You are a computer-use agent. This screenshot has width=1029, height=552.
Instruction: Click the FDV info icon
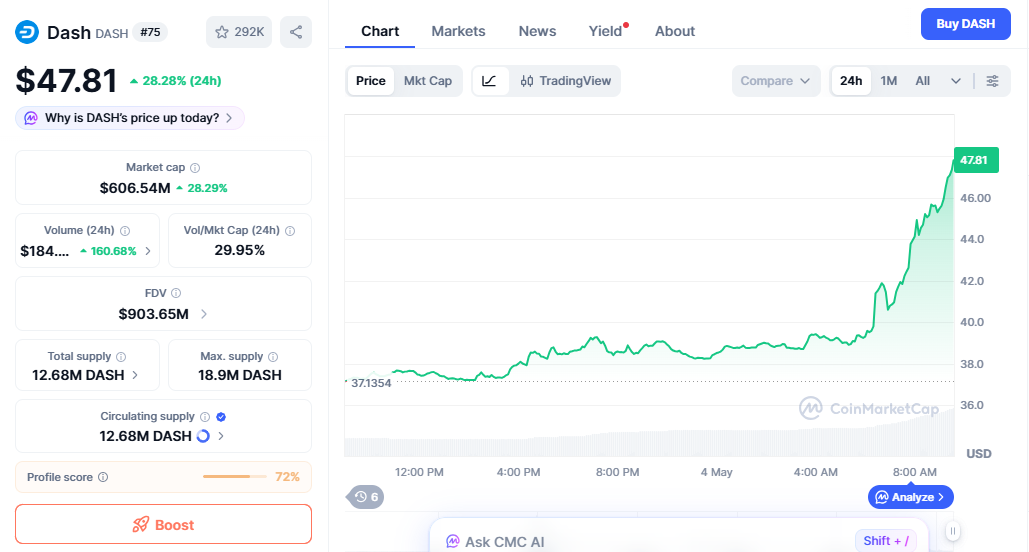pos(176,293)
